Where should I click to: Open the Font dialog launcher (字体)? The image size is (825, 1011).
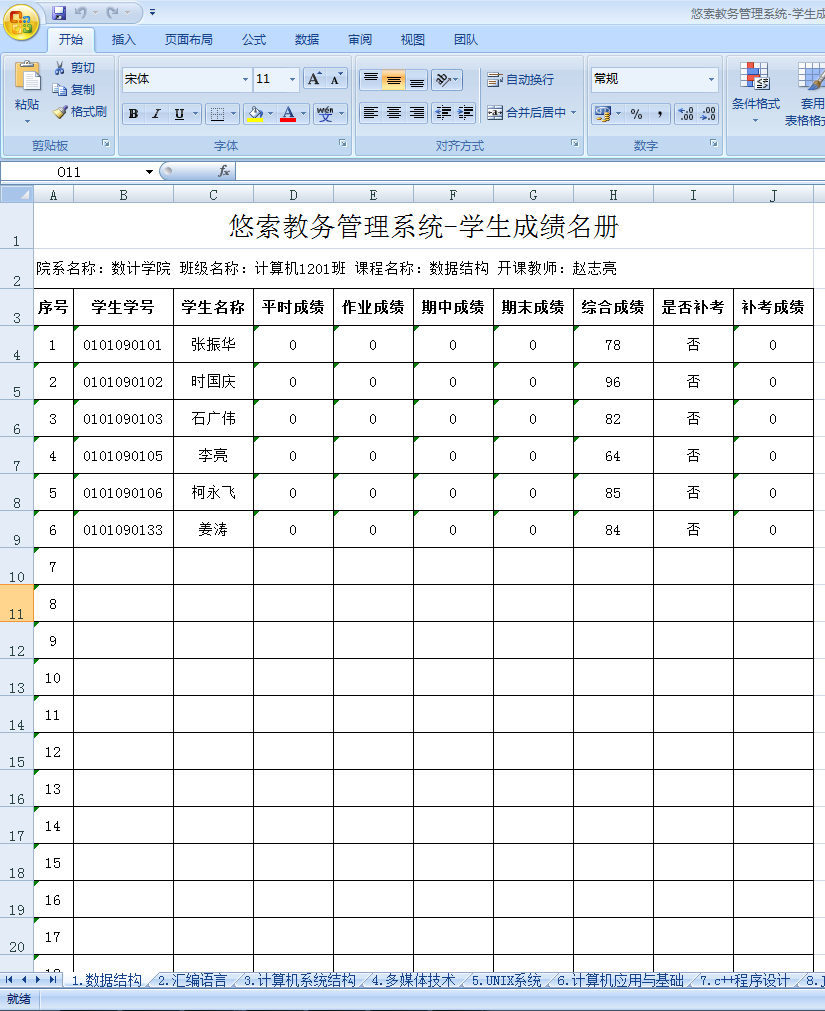[343, 144]
